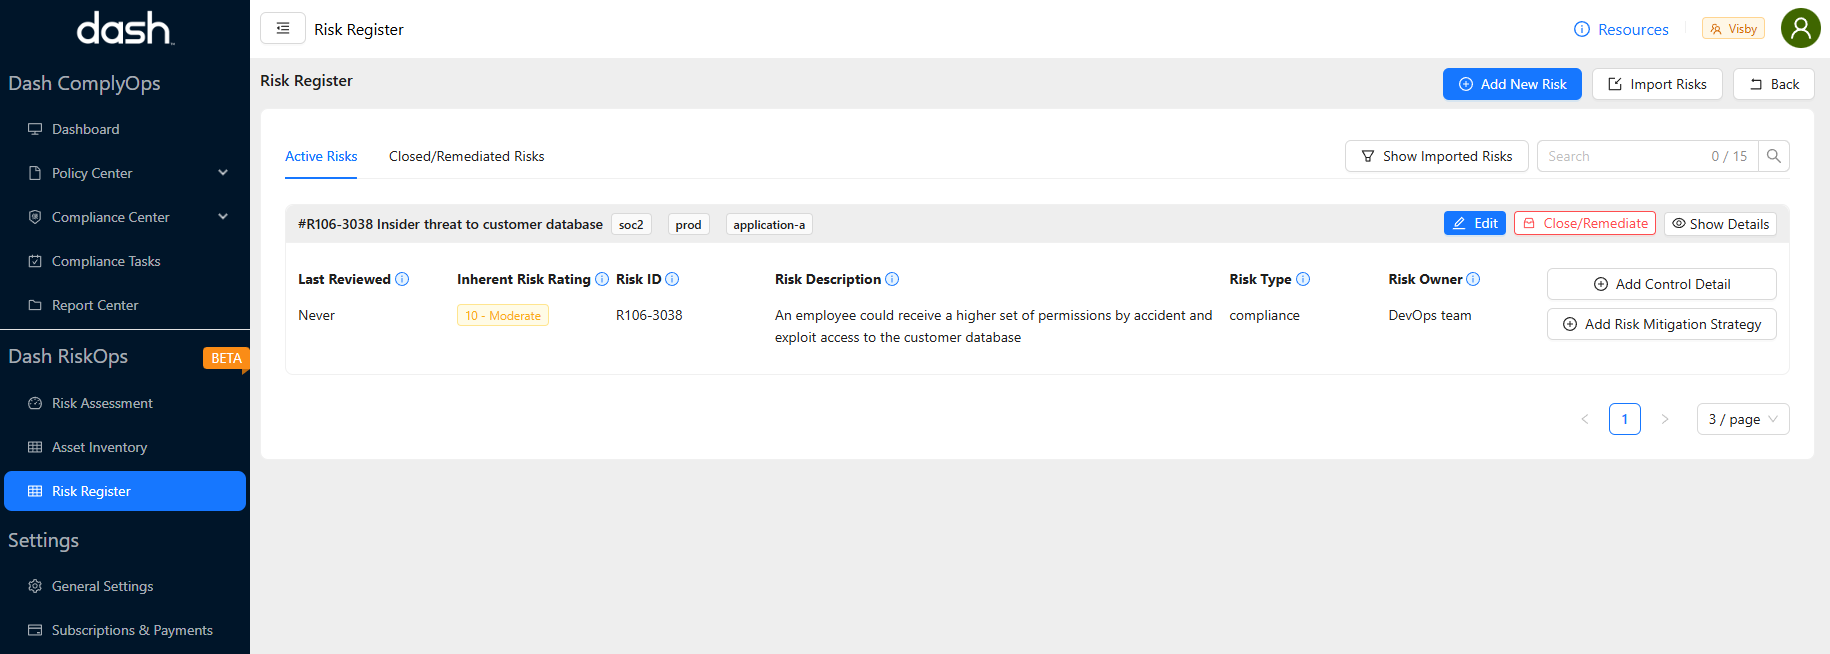
Task: Click the 10 - Moderate rating badge
Action: (x=502, y=316)
